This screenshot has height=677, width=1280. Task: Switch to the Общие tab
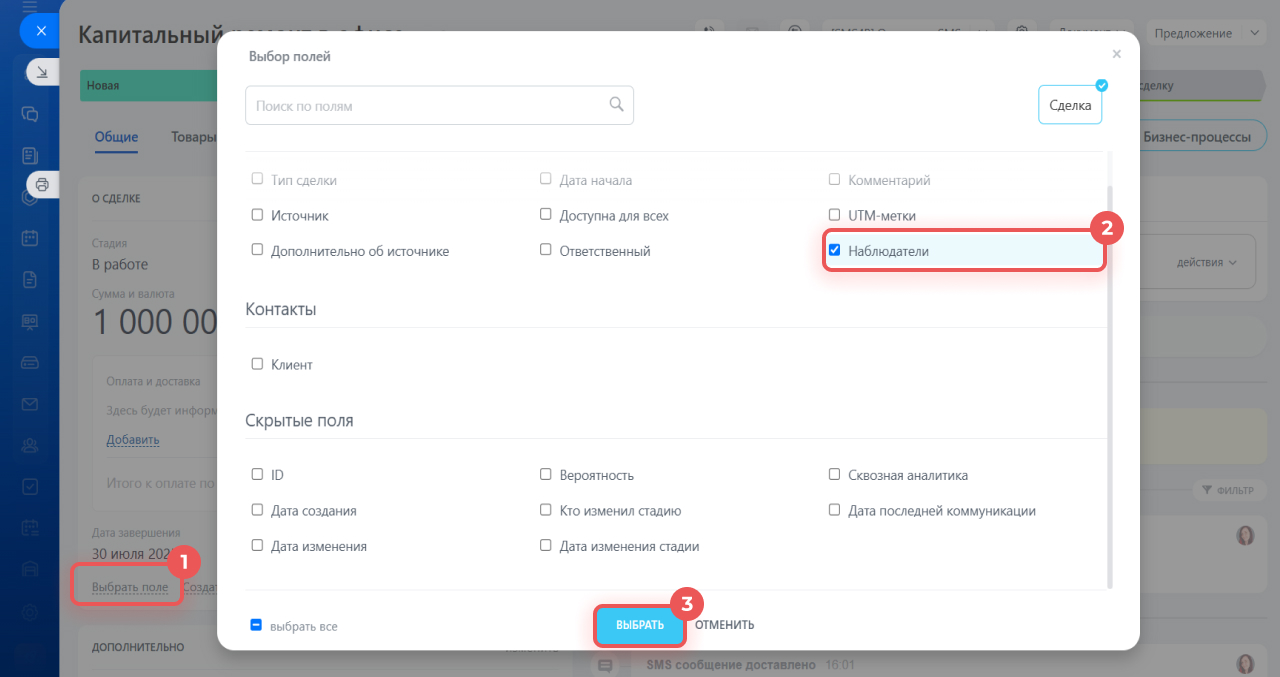coord(116,137)
